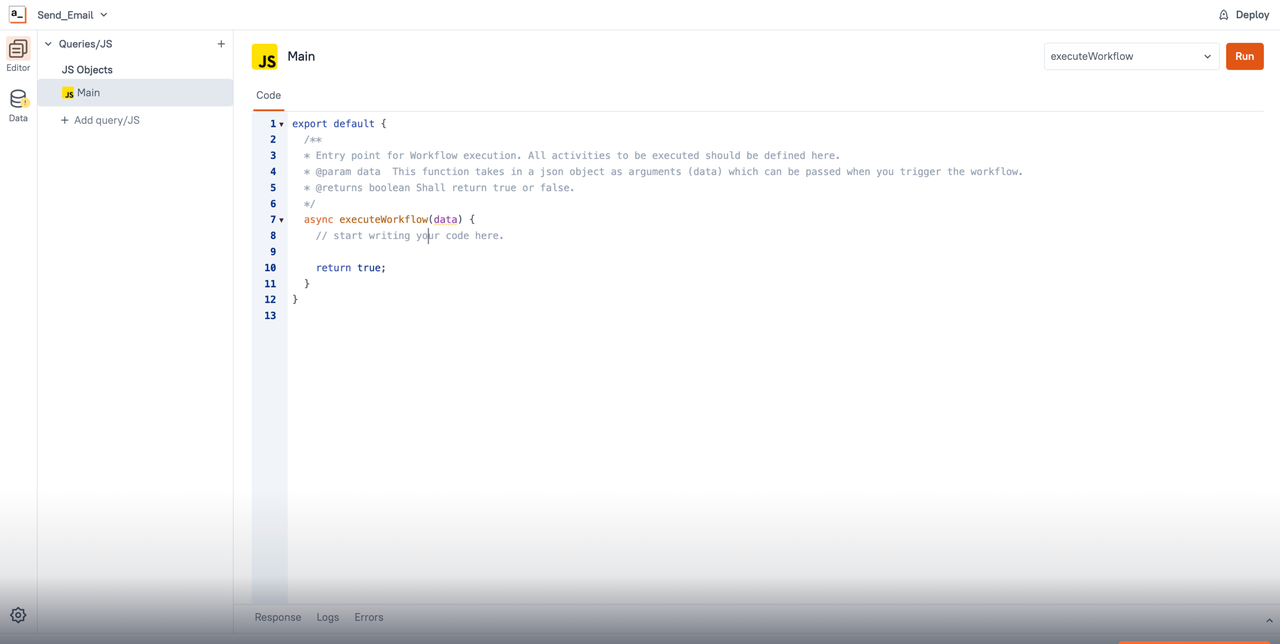Open the Logs tab at the bottom
This screenshot has height=644, width=1280.
(328, 617)
